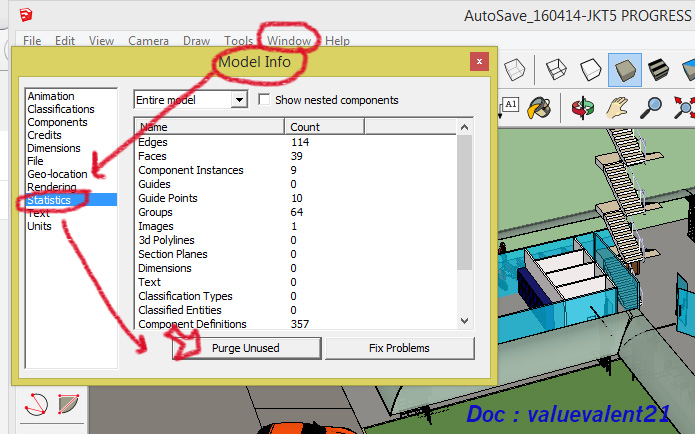Select Credits in the Model Info list
695x434 pixels.
click(44, 135)
